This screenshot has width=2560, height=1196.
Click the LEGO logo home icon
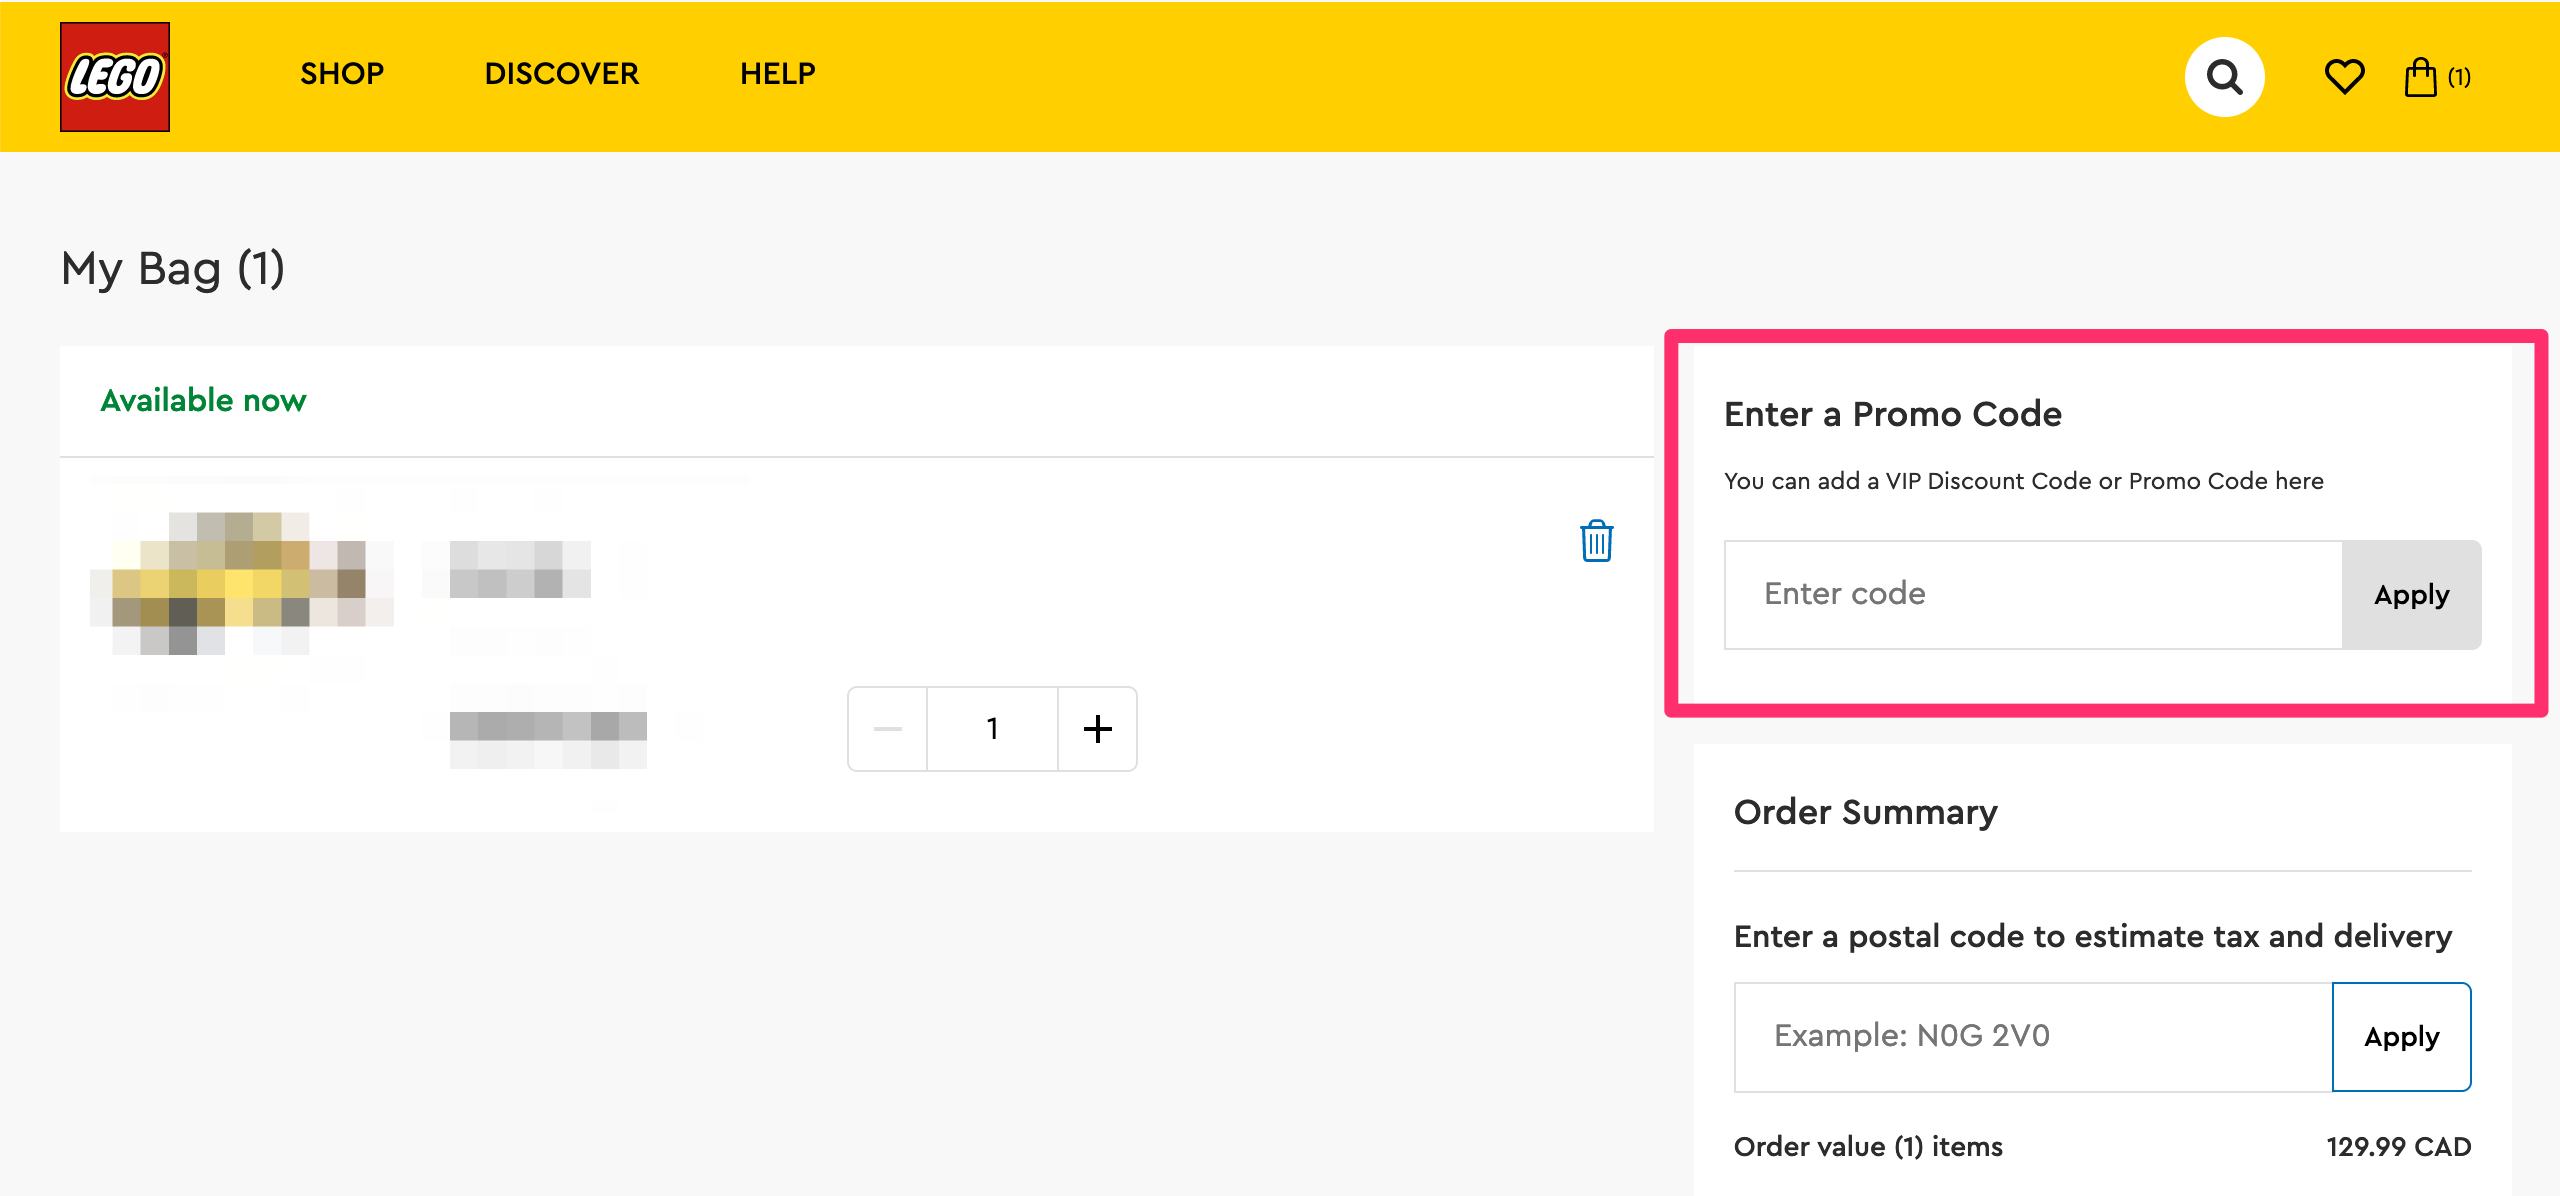point(115,77)
